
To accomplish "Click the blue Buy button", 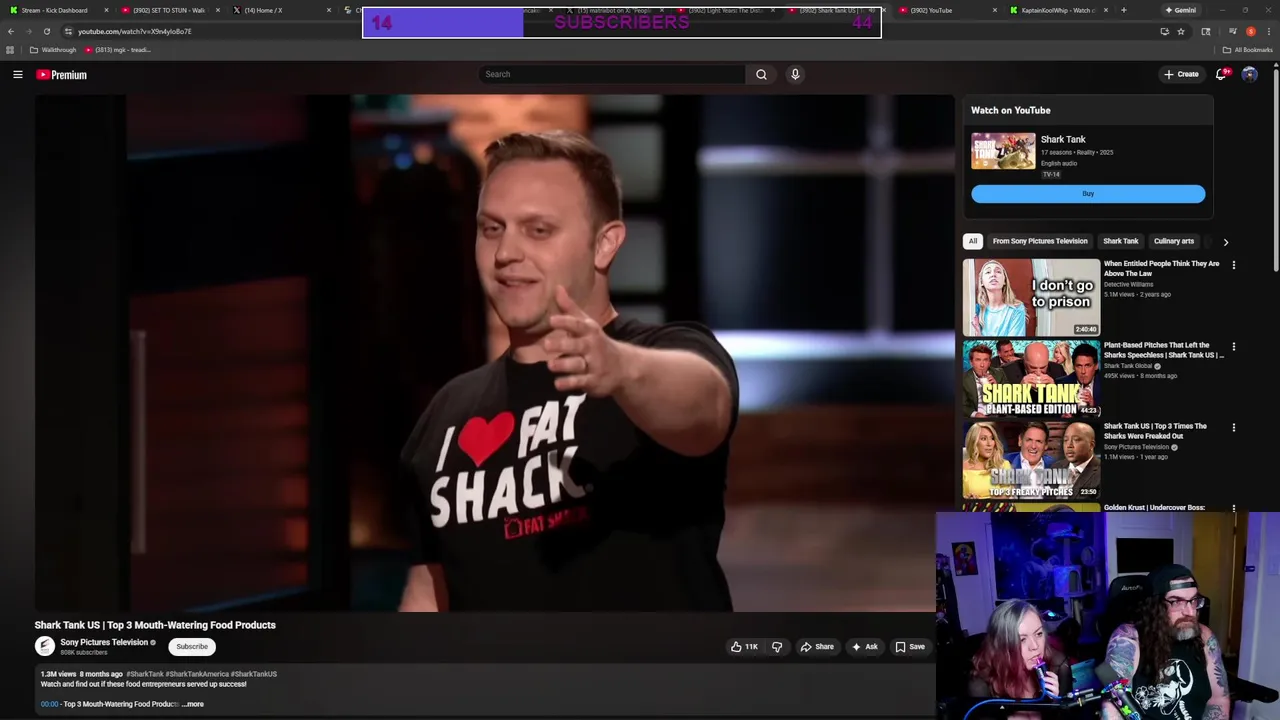I will coord(1088,194).
